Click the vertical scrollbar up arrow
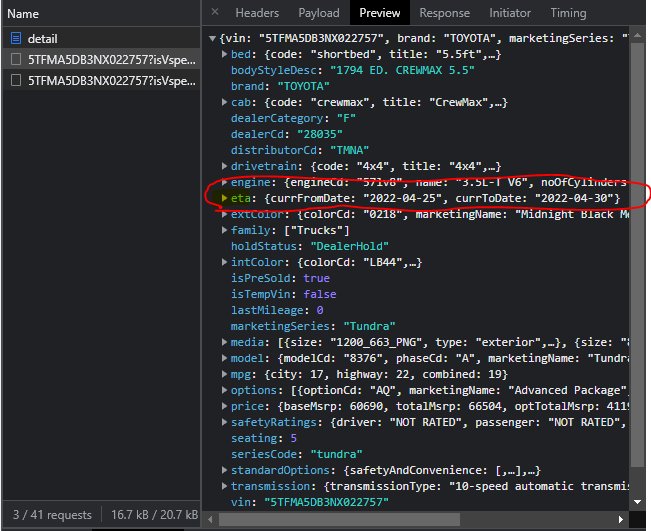This screenshot has width=651, height=531. pos(637,35)
